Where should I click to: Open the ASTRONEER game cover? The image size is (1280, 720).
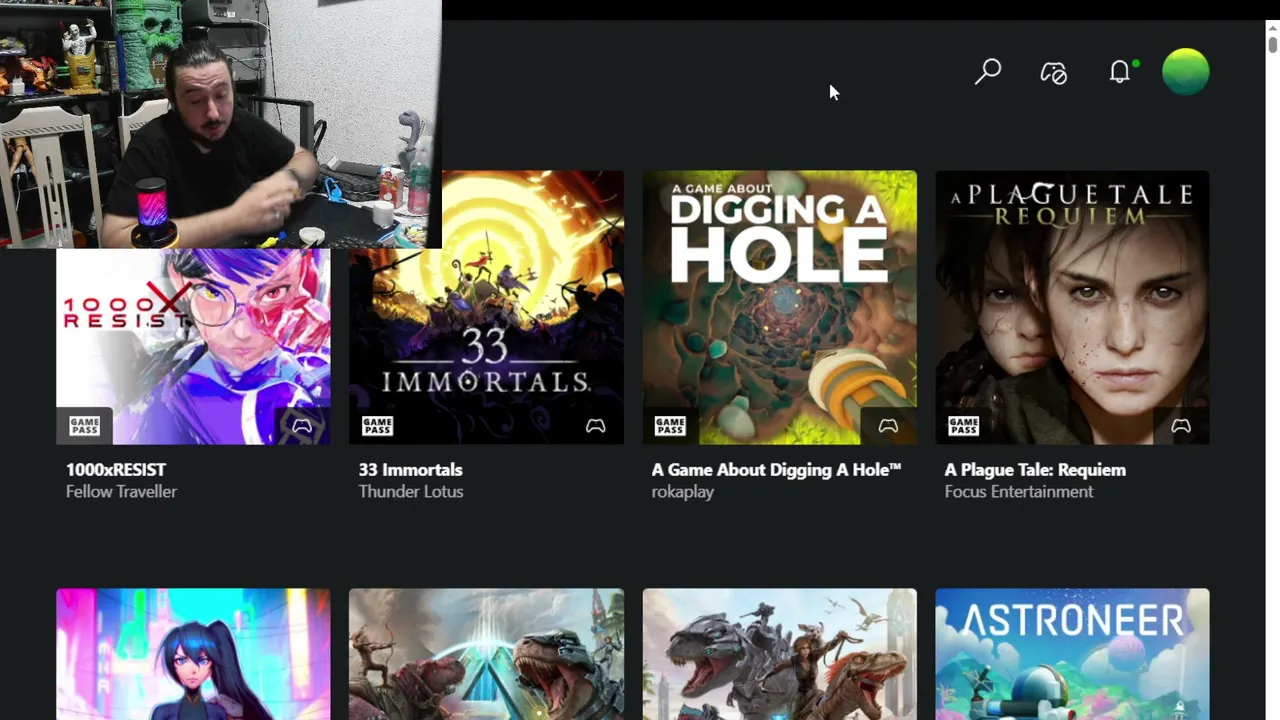click(x=1072, y=654)
